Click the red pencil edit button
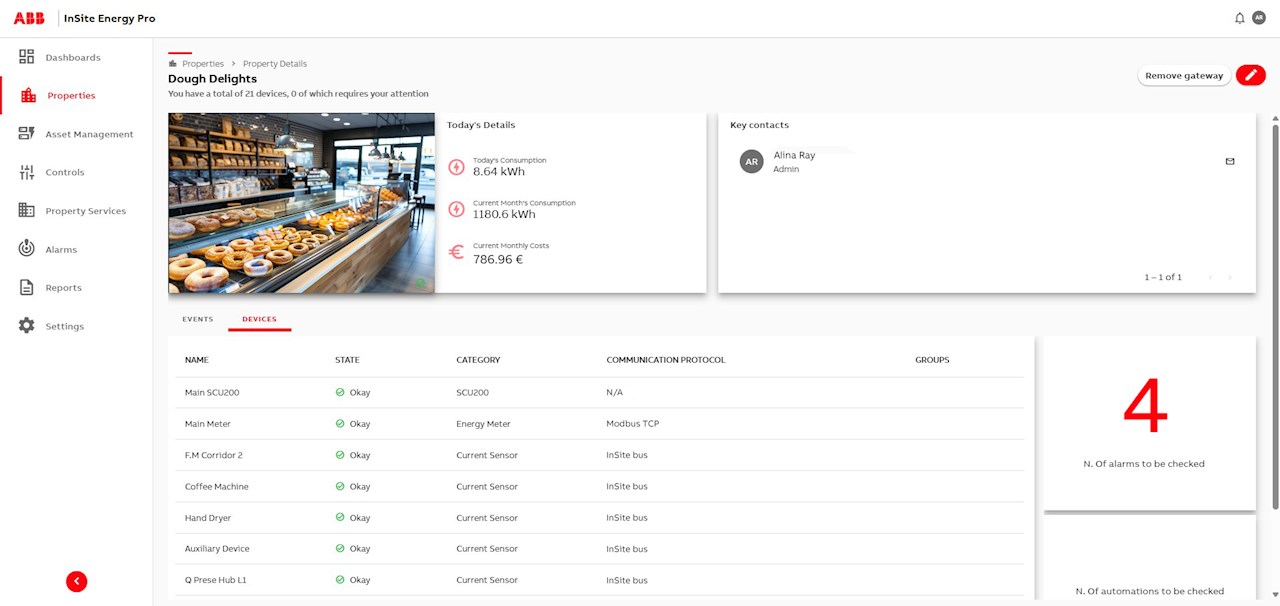Screen dimensions: 1280x606 [1251, 75]
